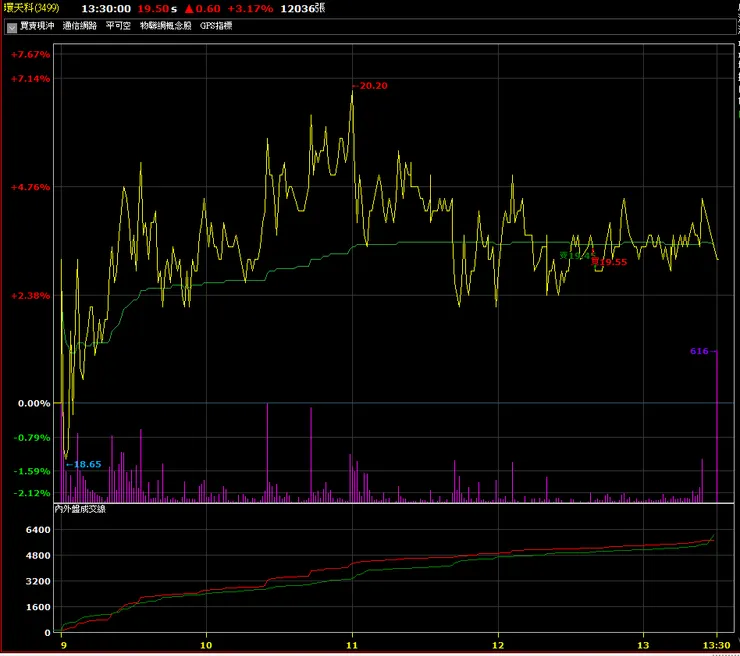This screenshot has height=656, width=740.
Task: Click the red 買19.55 price marker
Action: [609, 262]
